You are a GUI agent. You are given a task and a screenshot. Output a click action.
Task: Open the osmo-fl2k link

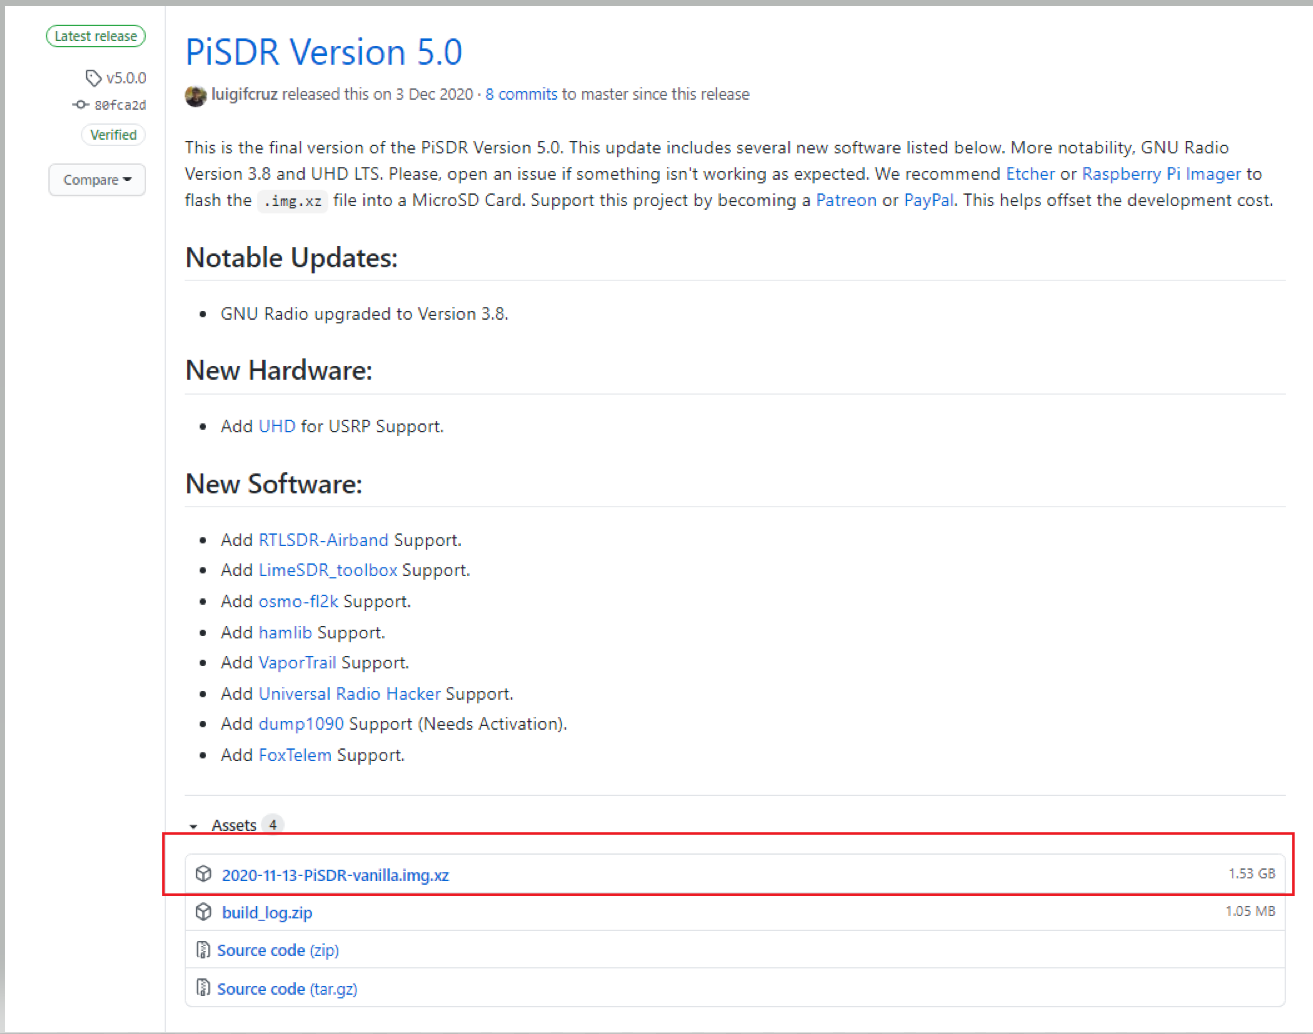(298, 601)
